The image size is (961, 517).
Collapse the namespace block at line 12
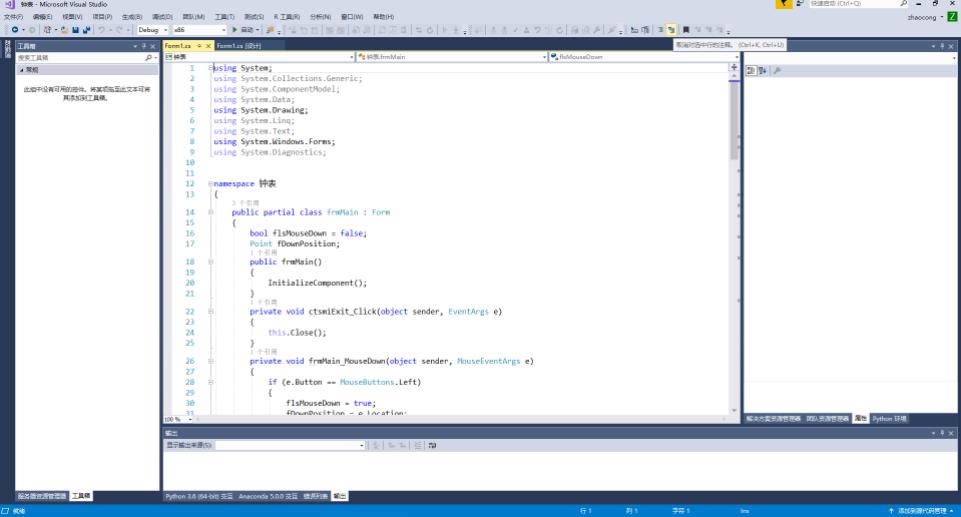211,184
